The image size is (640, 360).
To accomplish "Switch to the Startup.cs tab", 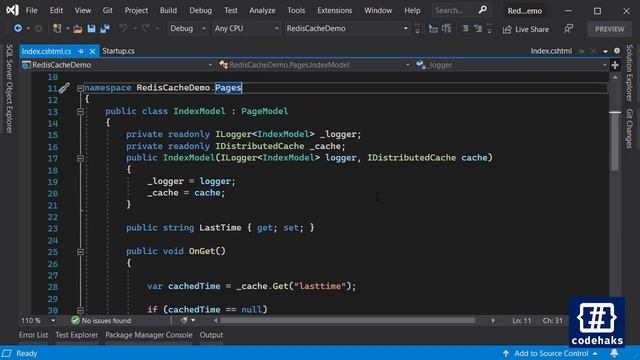I will coord(118,51).
